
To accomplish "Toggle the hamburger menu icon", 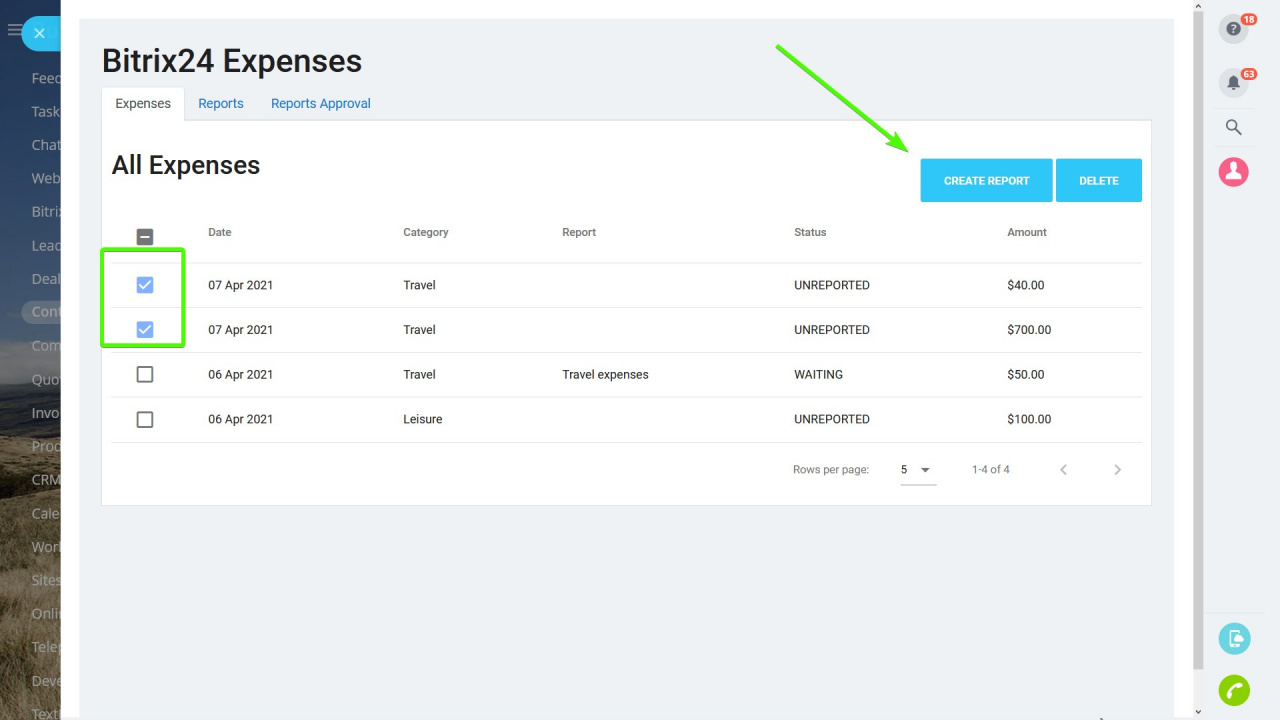I will [x=14, y=31].
